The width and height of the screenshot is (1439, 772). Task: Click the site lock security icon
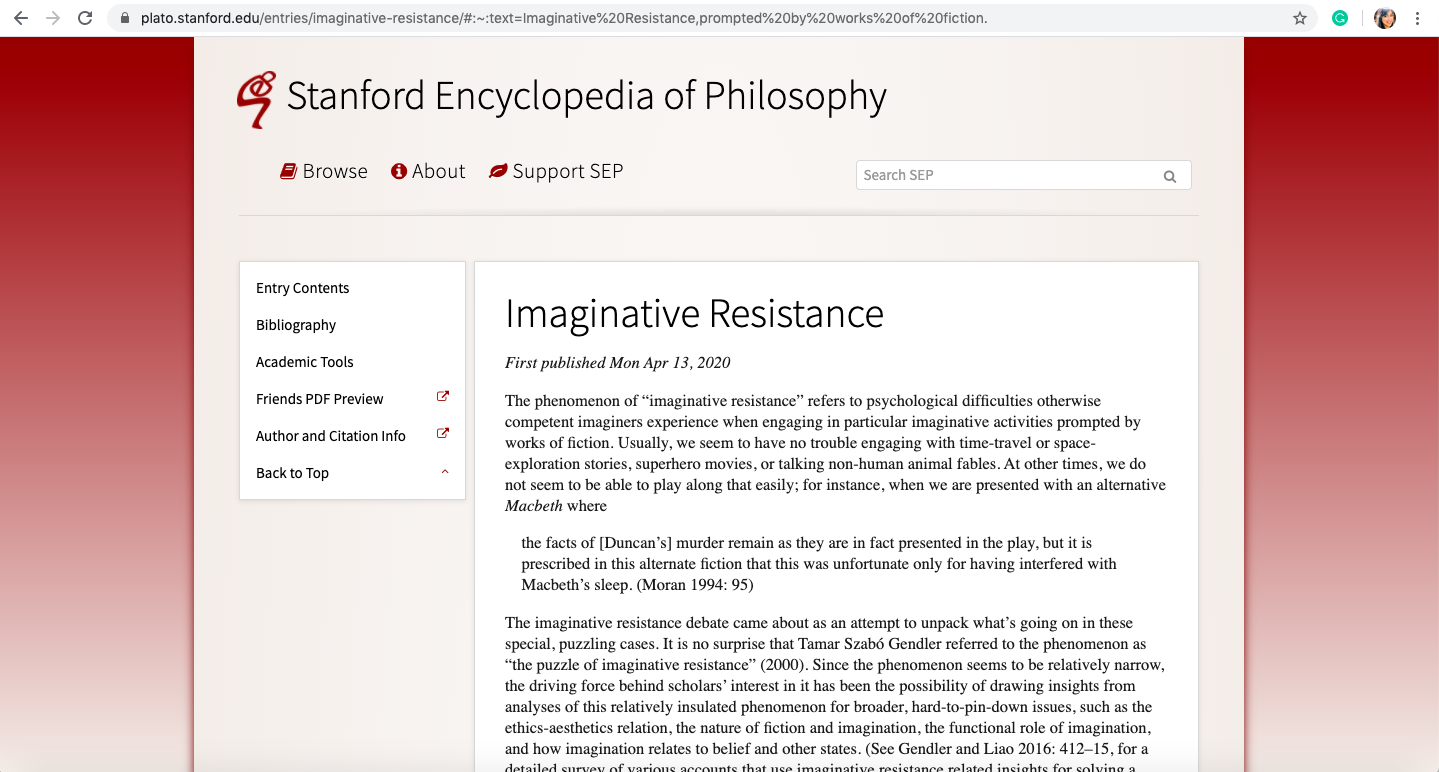click(x=125, y=18)
